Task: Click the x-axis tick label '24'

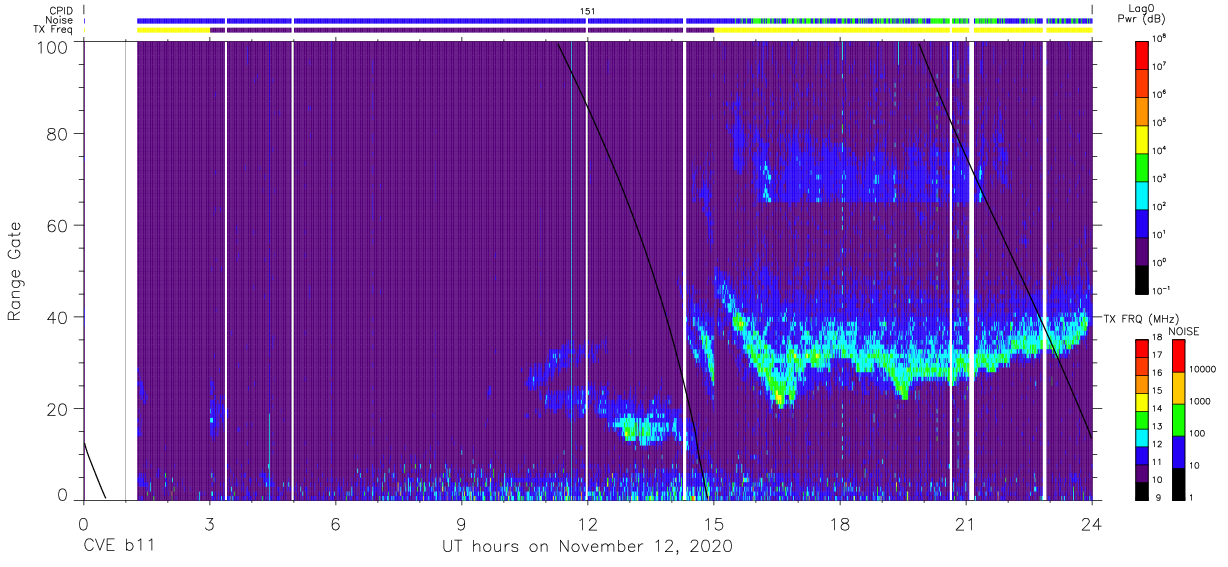Action: click(1092, 524)
